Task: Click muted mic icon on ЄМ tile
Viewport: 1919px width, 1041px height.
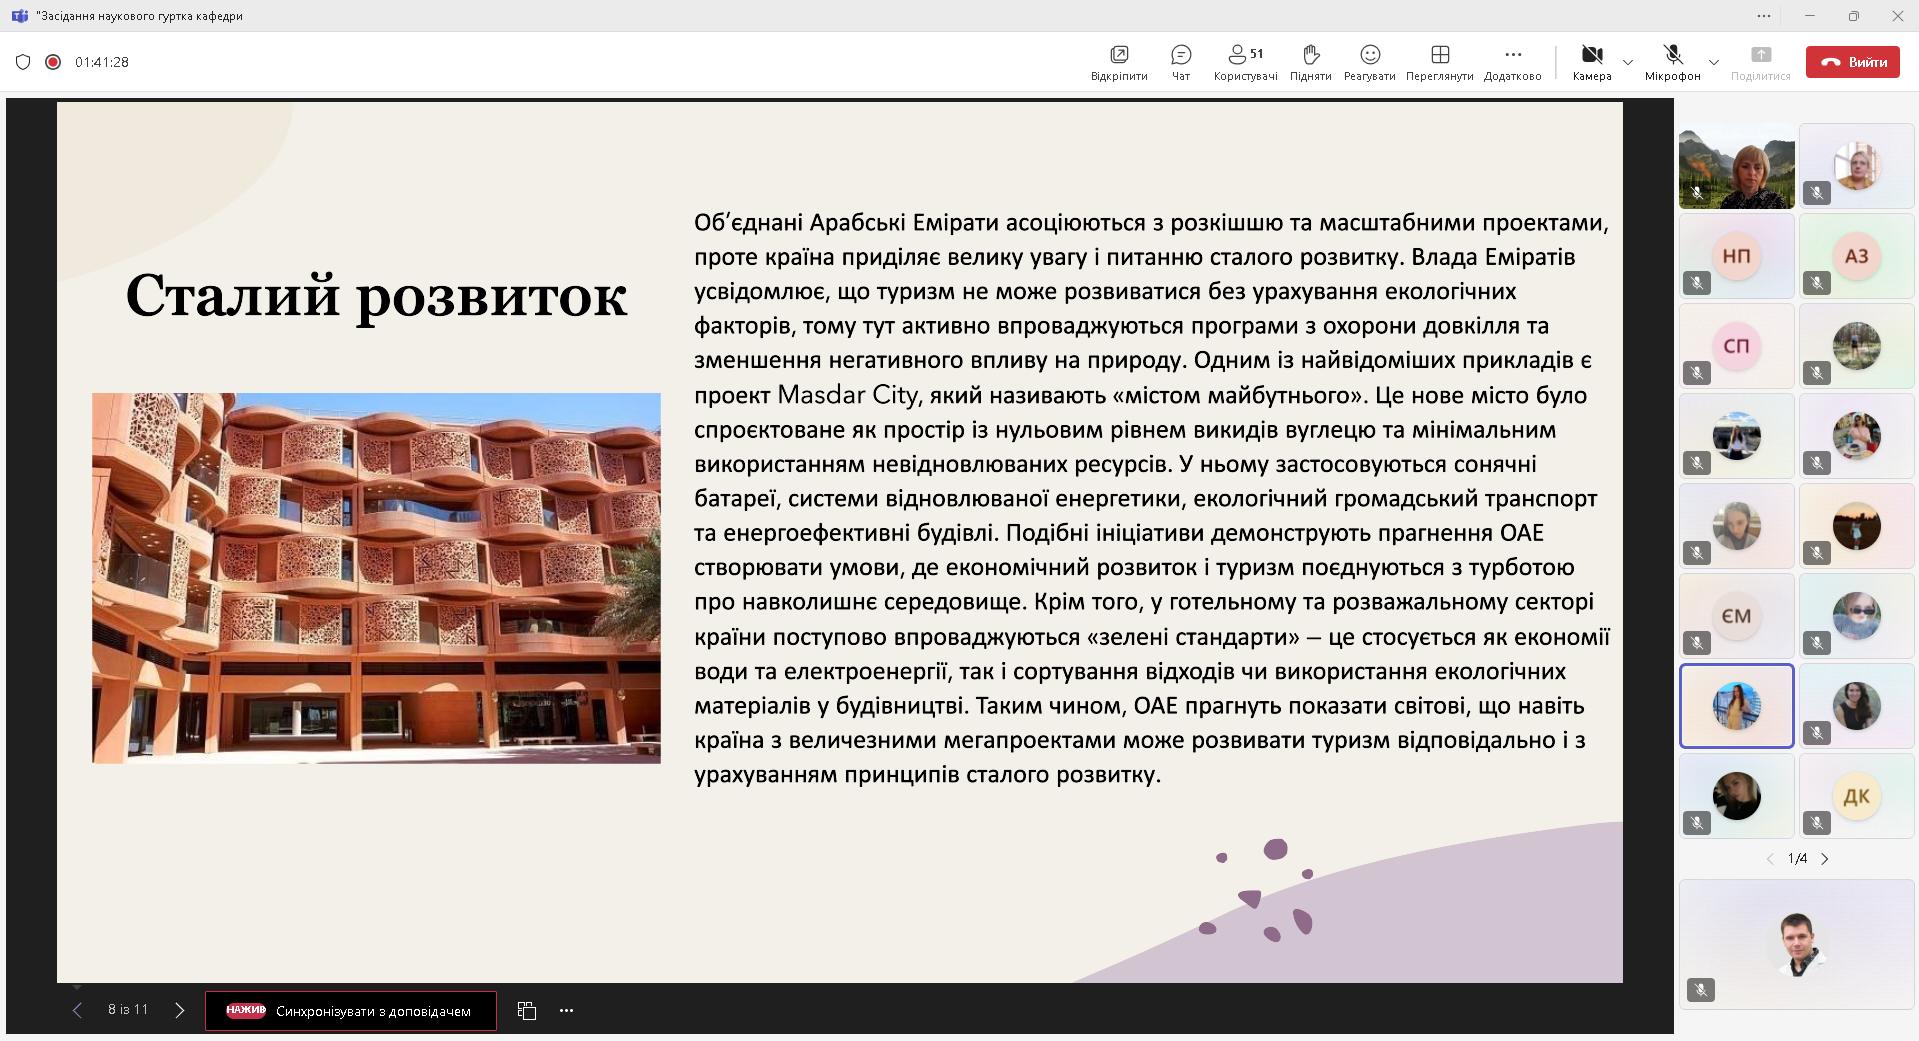Action: point(1697,643)
